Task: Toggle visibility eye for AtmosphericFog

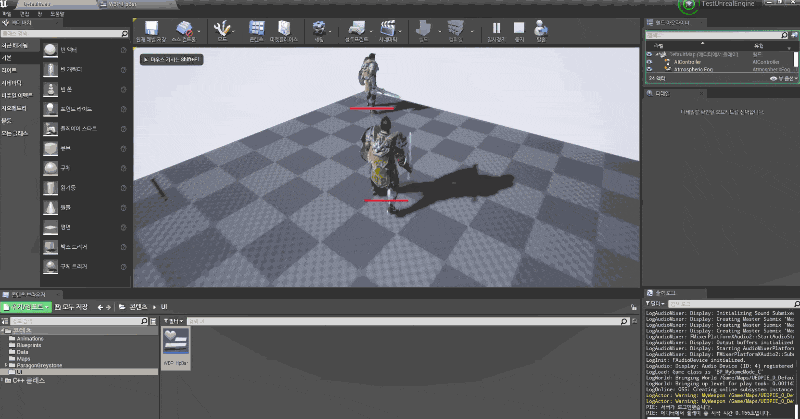Action: (x=649, y=69)
